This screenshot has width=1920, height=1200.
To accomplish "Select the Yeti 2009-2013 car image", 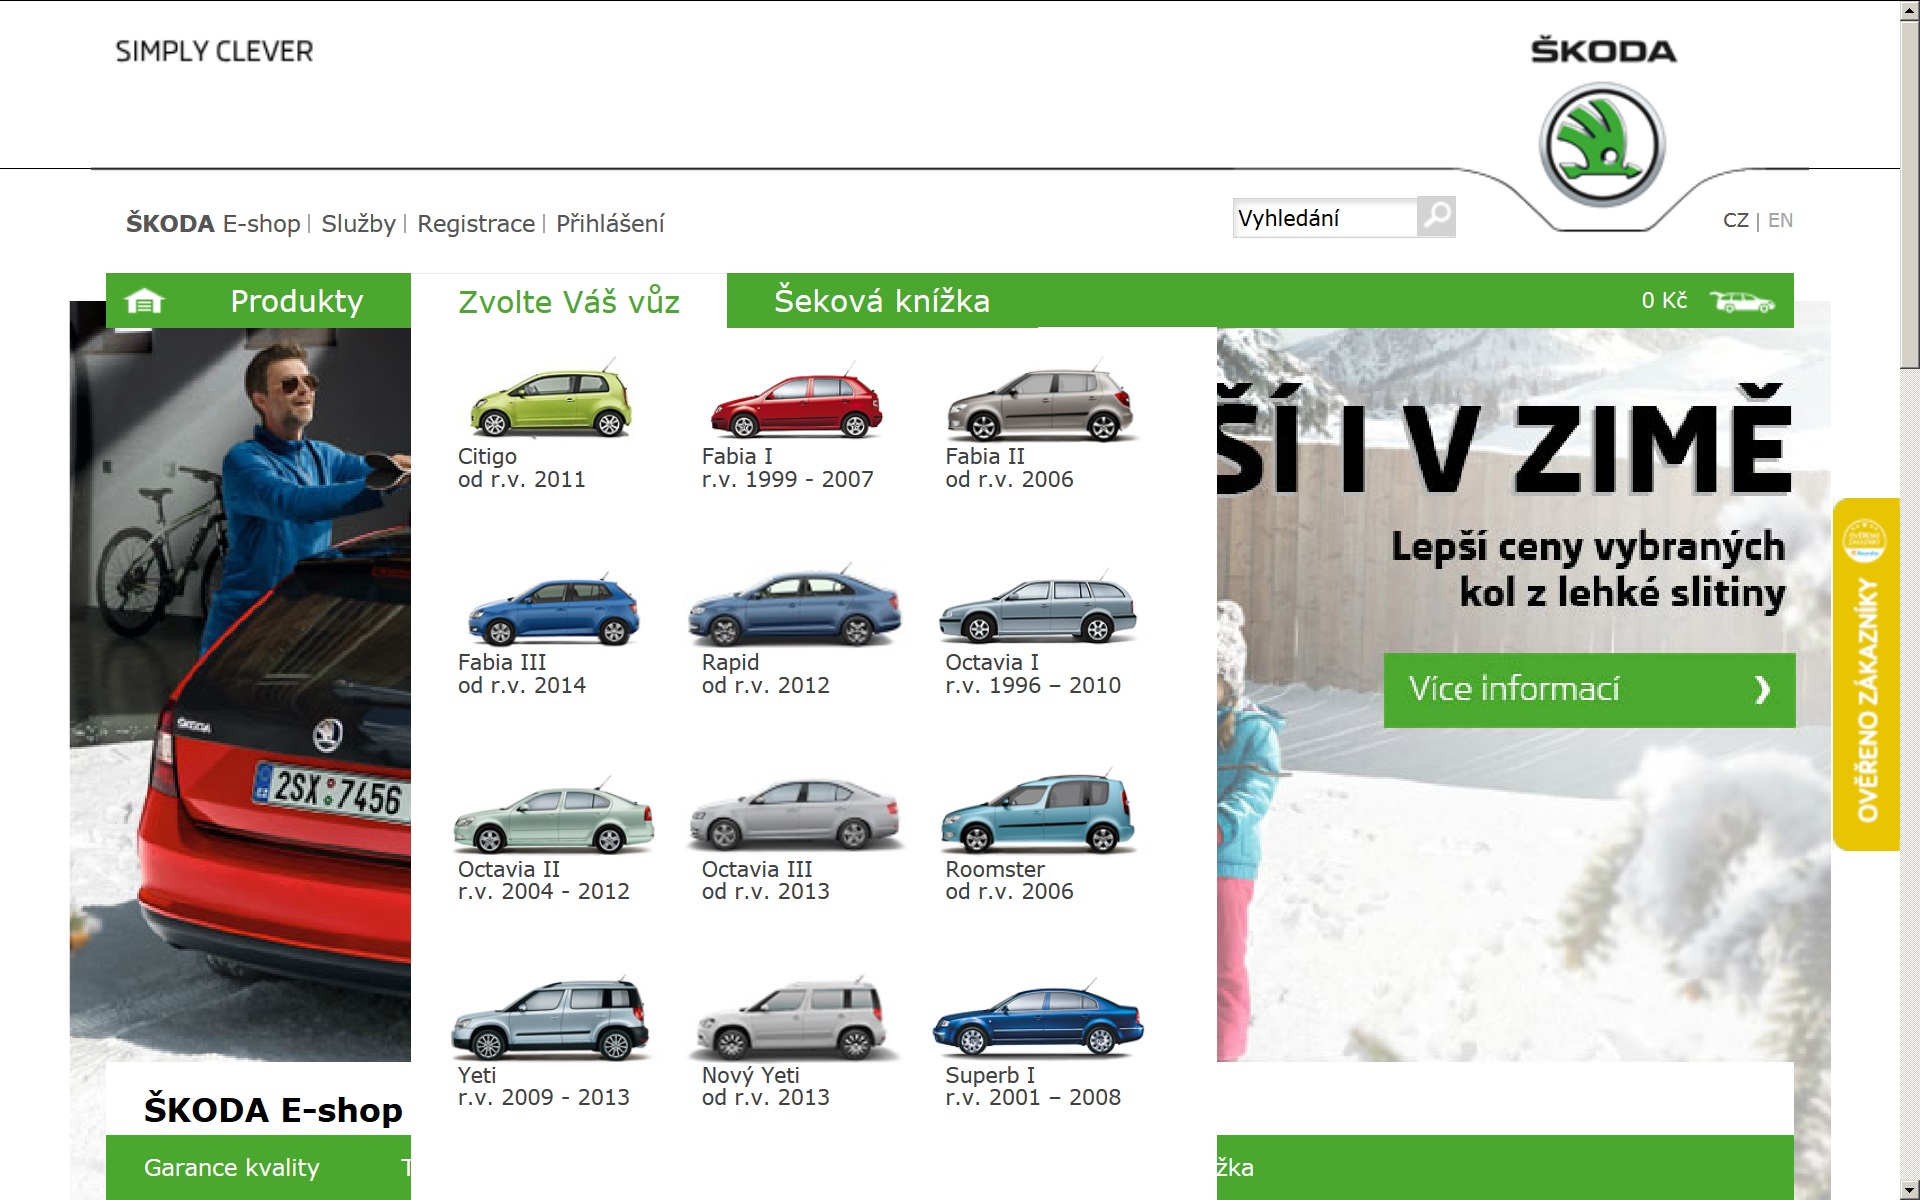I will (x=551, y=1019).
